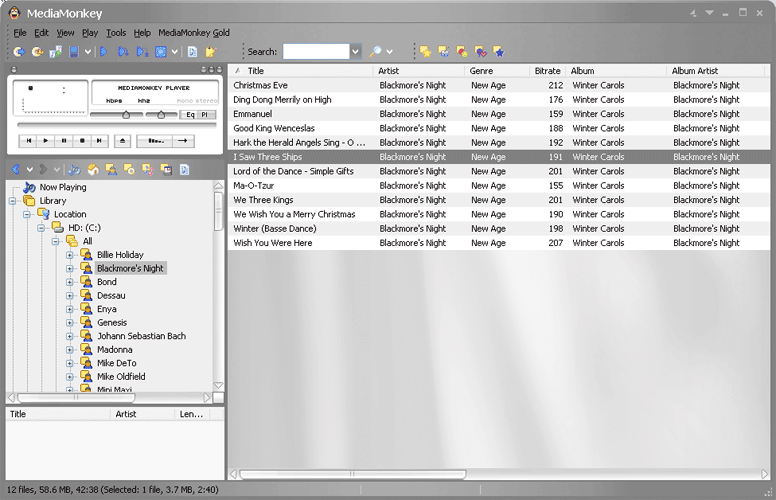The image size is (776, 500).
Task: Expand the Billie Holiday artist node
Action: [70, 255]
